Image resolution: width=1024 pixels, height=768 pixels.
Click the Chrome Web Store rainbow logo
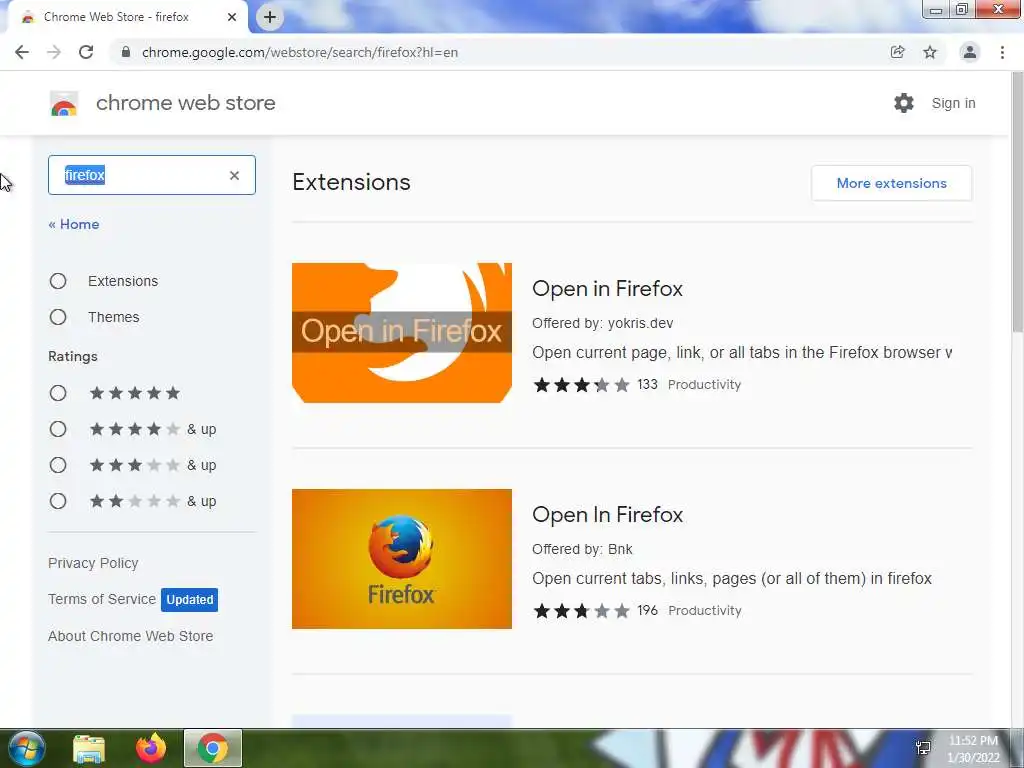coord(64,103)
